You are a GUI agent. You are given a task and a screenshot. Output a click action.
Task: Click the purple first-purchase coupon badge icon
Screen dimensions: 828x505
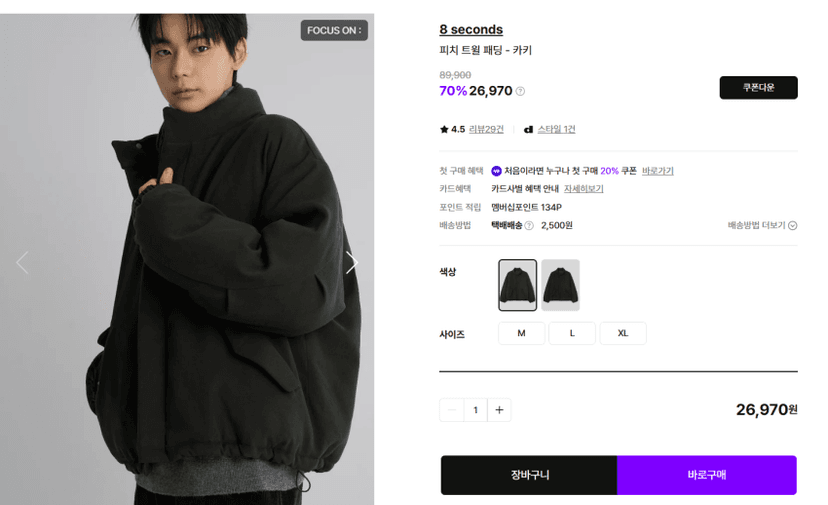496,171
